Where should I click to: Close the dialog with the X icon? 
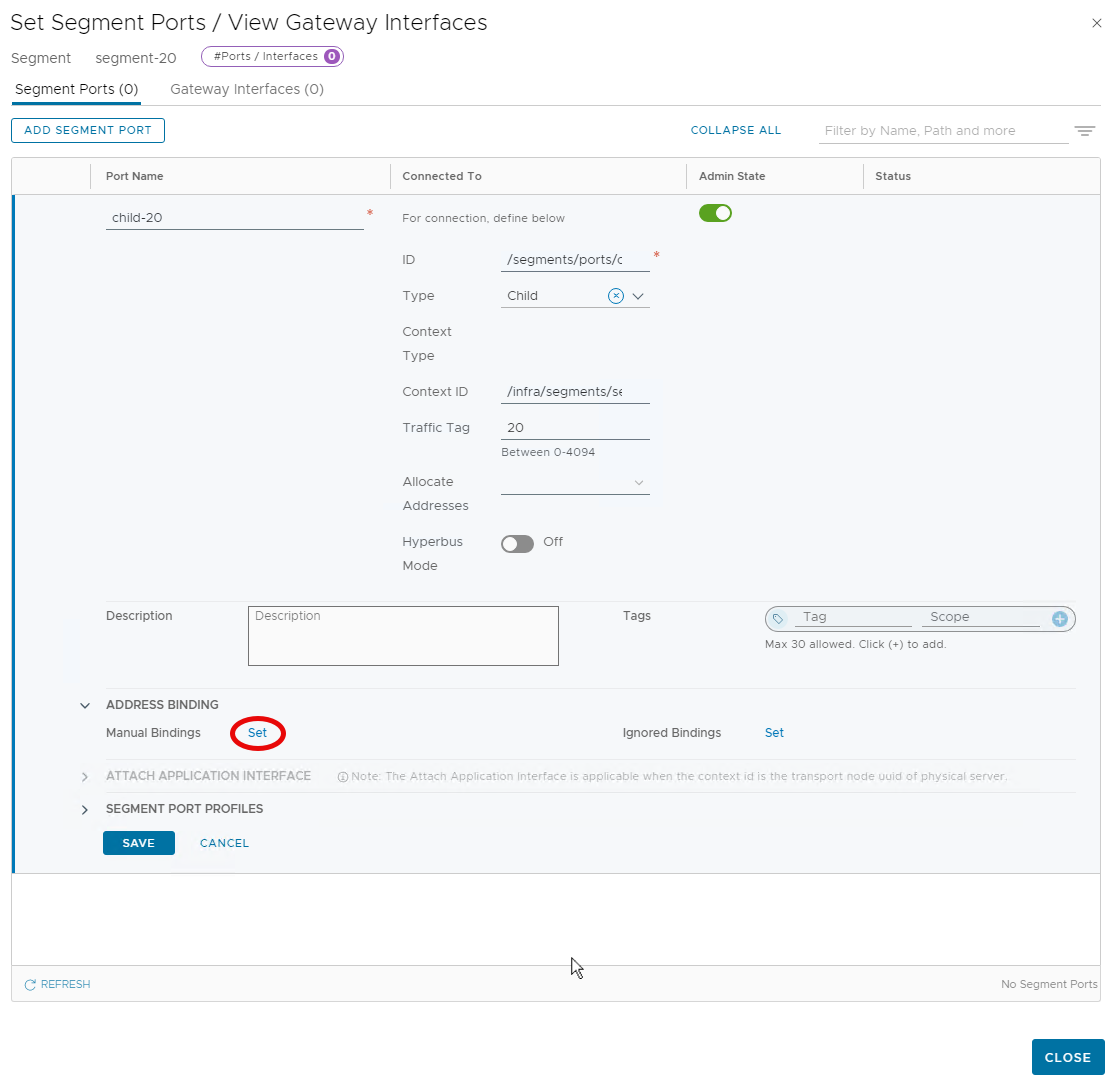click(x=1097, y=23)
